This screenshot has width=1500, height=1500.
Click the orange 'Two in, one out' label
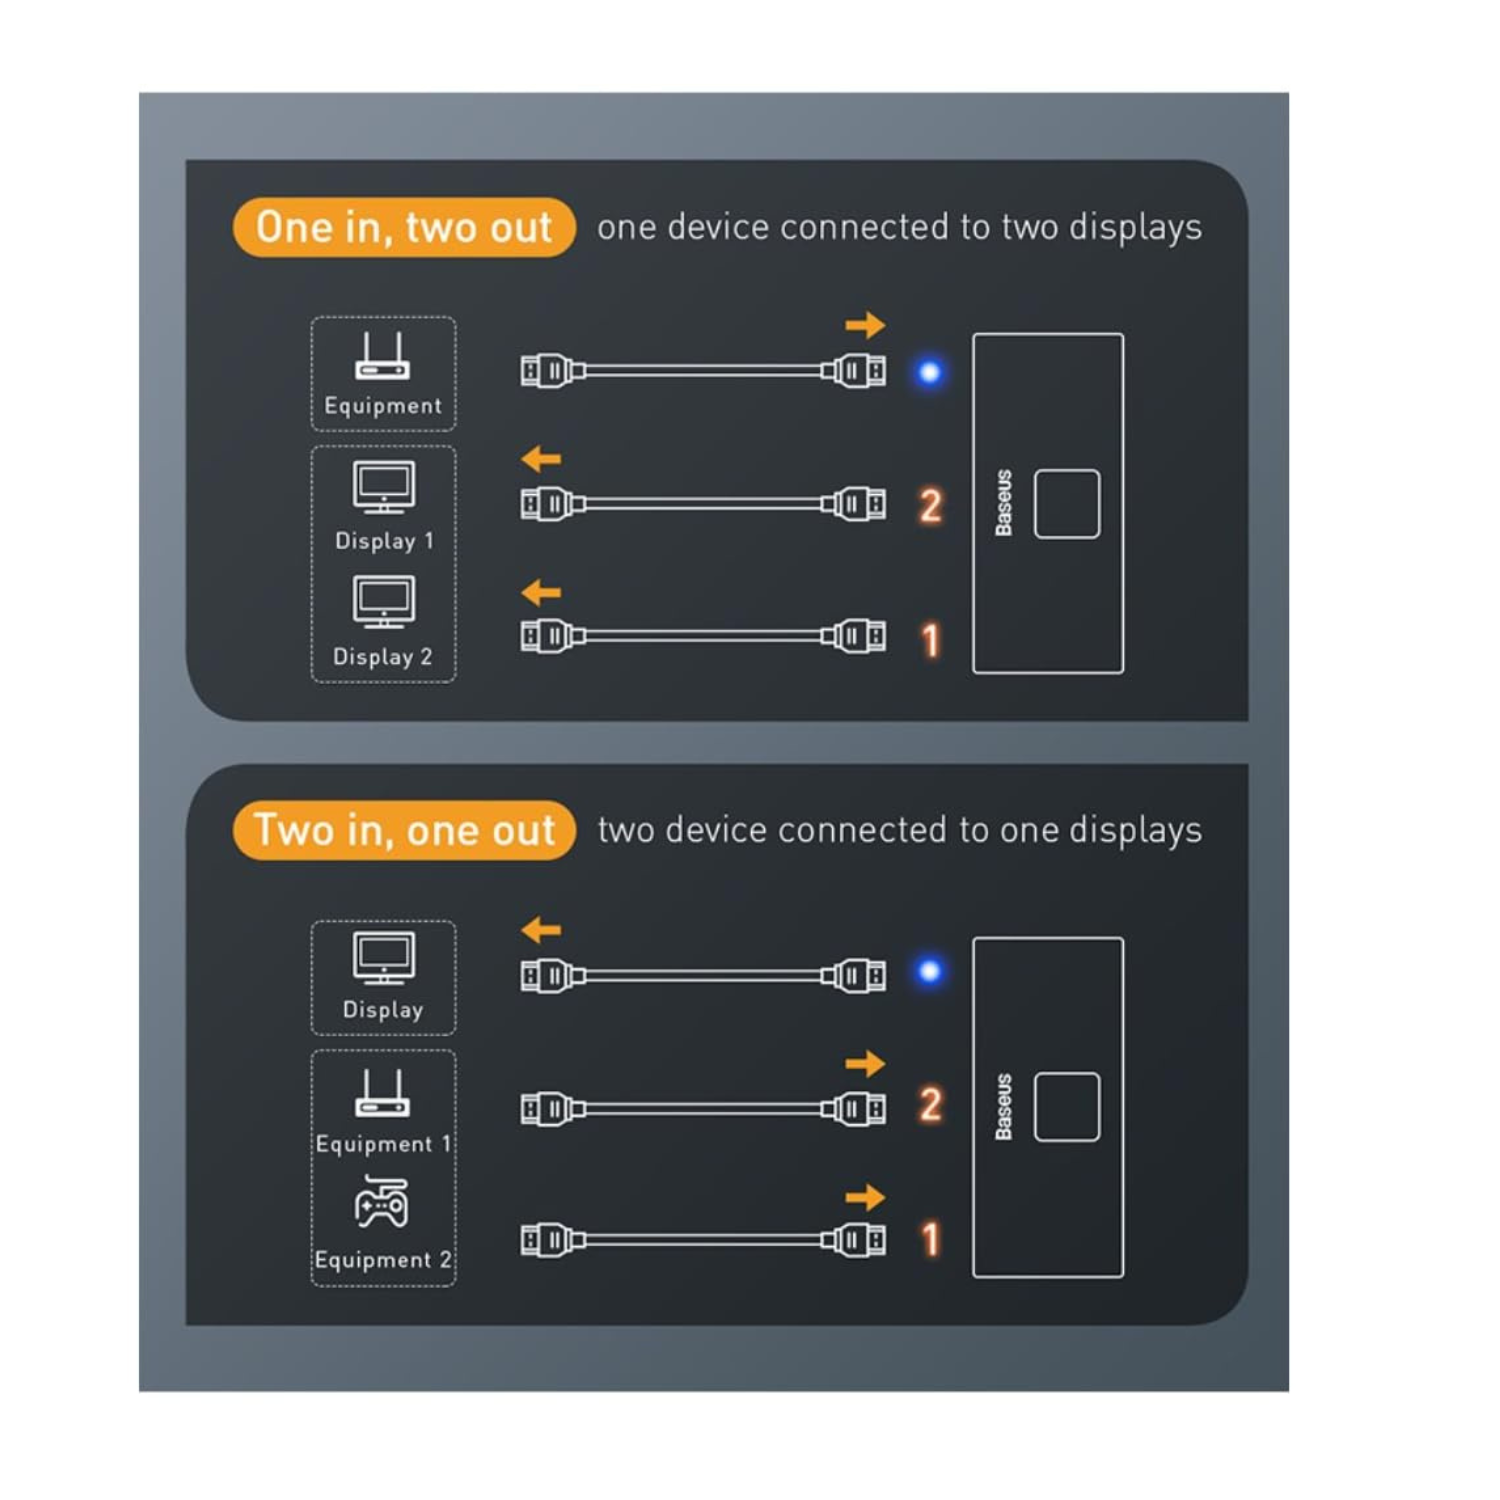pos(404,830)
